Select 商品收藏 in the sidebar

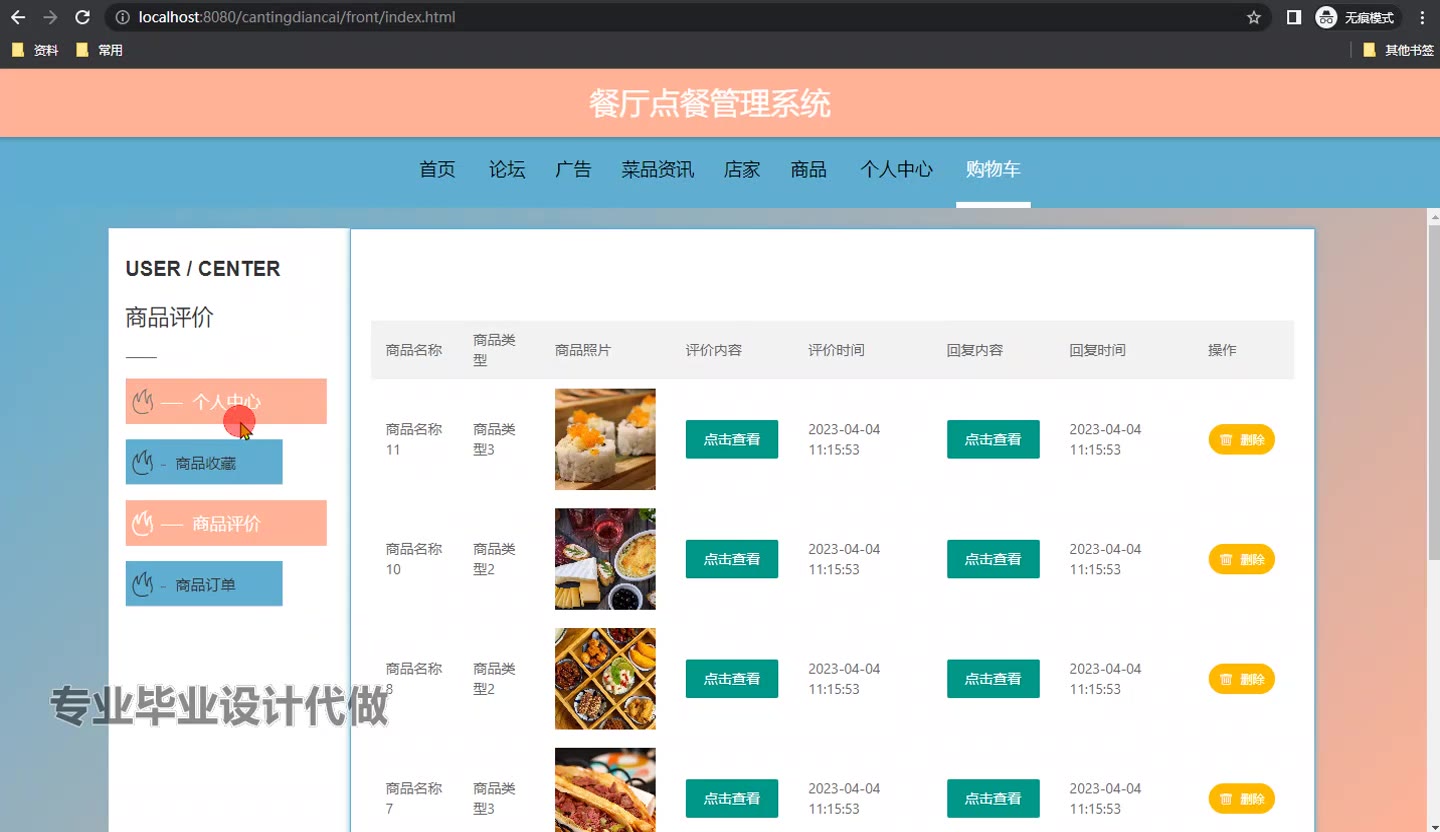pos(204,463)
